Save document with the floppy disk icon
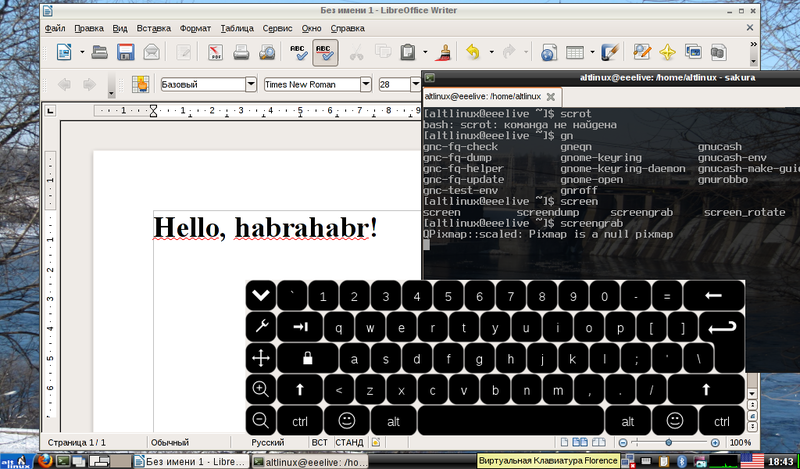 [126, 52]
